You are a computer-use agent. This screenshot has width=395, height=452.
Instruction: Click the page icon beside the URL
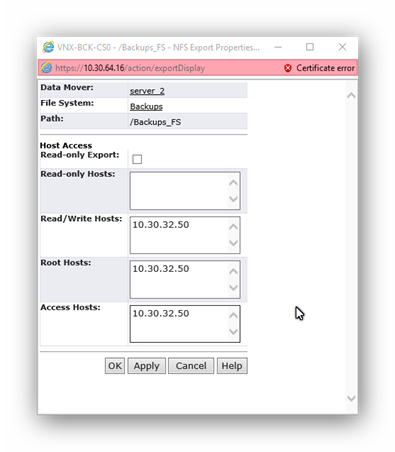[x=46, y=68]
